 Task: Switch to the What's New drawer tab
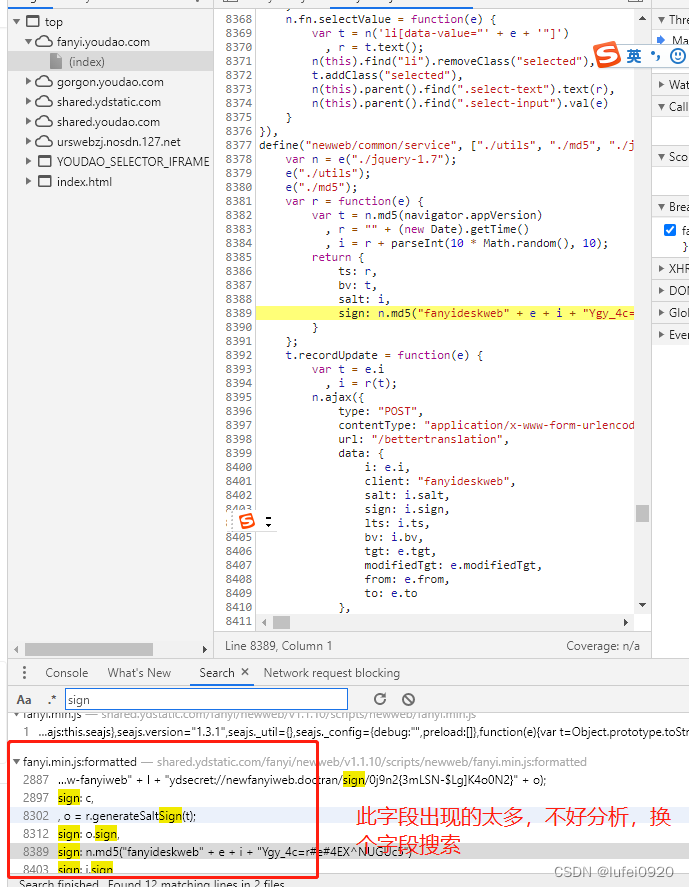[139, 673]
